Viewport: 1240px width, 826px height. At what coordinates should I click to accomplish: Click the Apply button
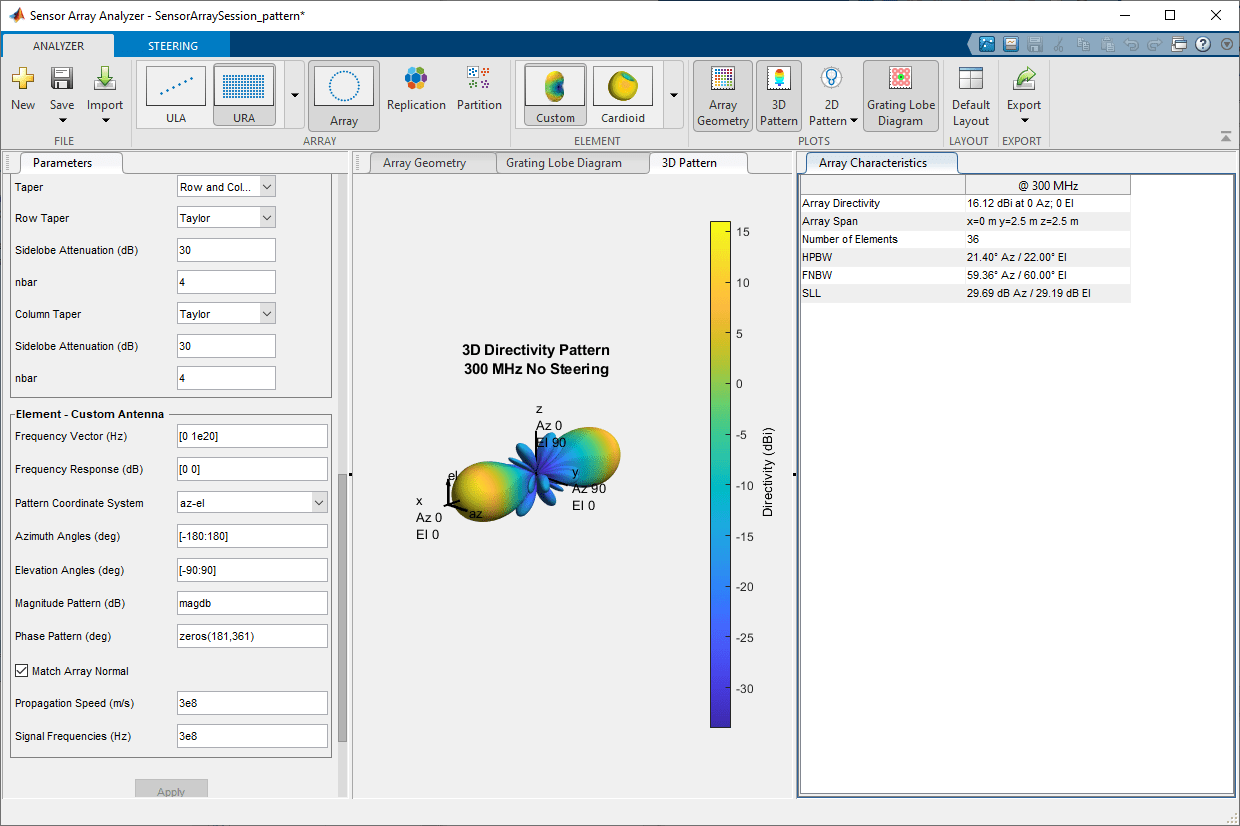click(171, 789)
